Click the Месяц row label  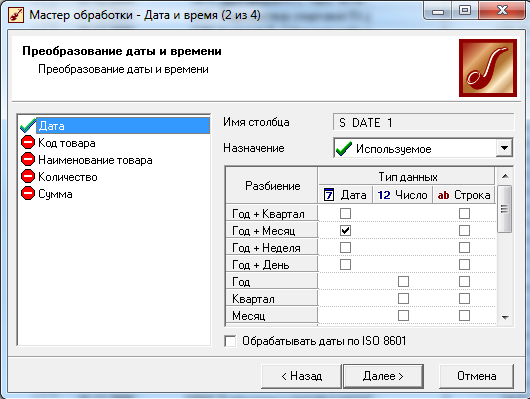pyautogui.click(x=272, y=315)
